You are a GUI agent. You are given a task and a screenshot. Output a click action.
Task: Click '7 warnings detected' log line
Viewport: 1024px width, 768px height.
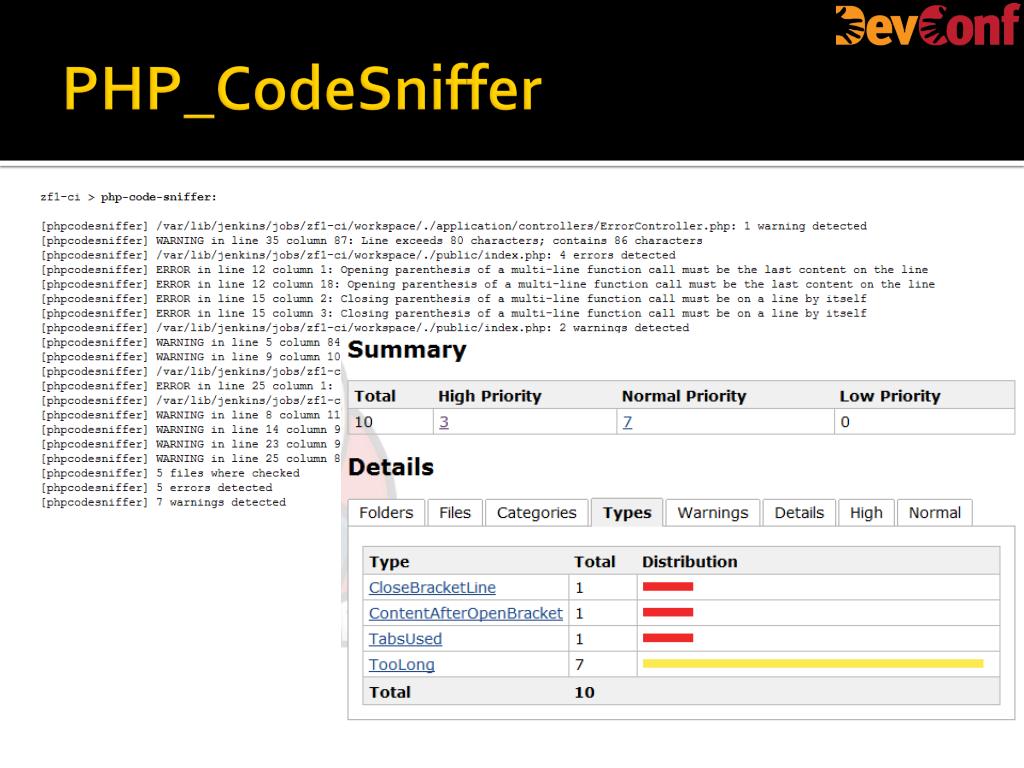tap(163, 502)
